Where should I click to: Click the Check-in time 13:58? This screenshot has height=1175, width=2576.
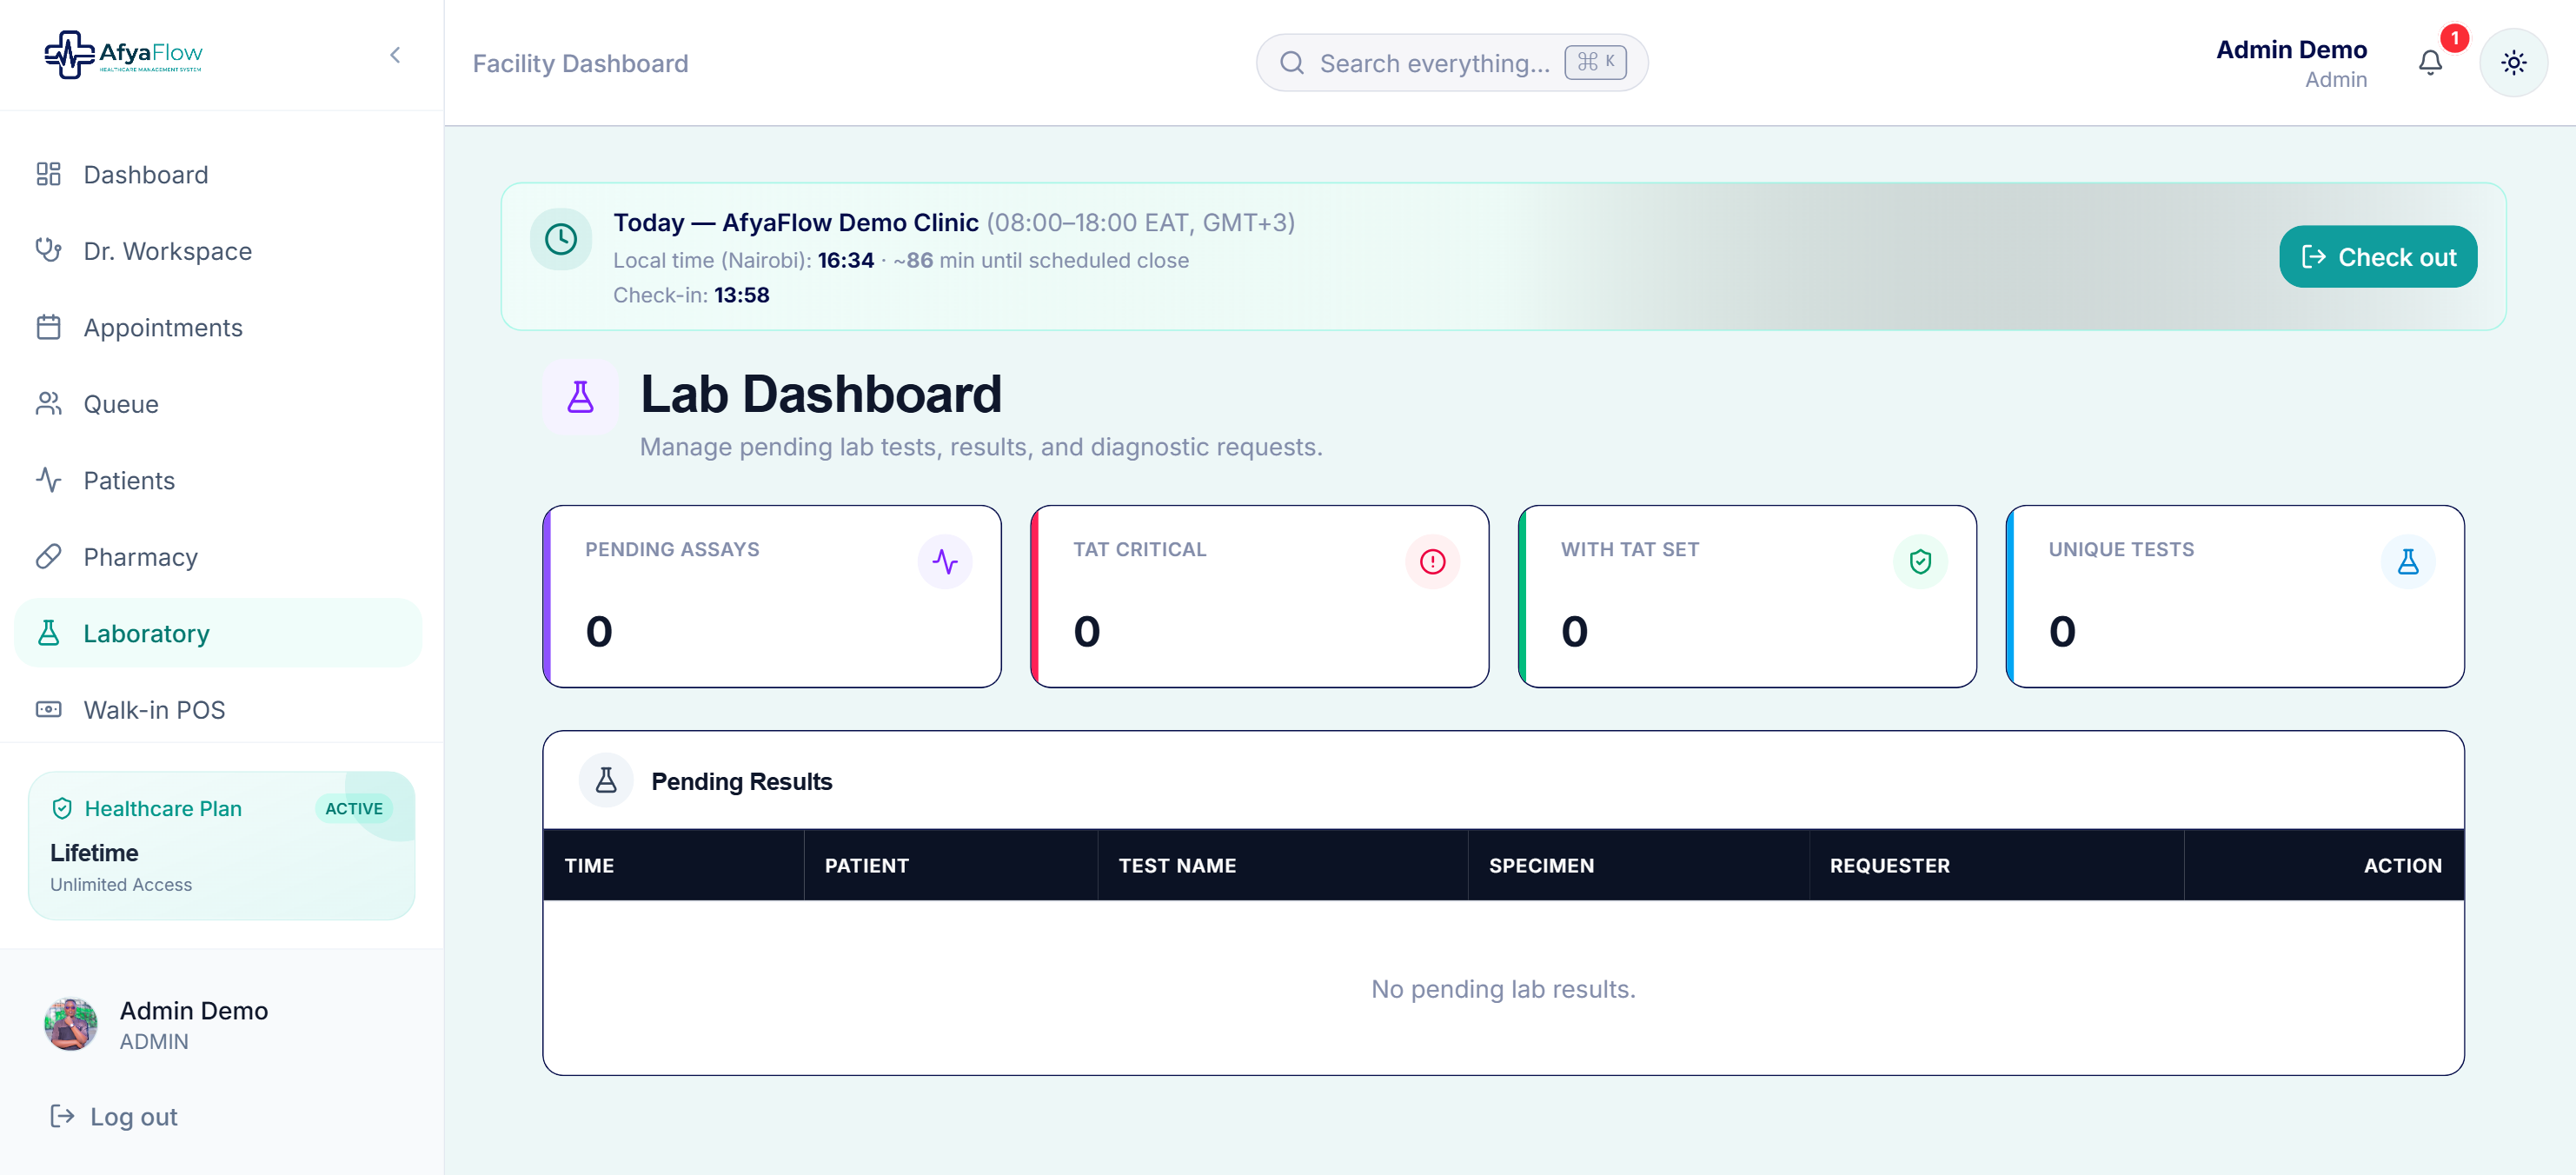tap(742, 295)
